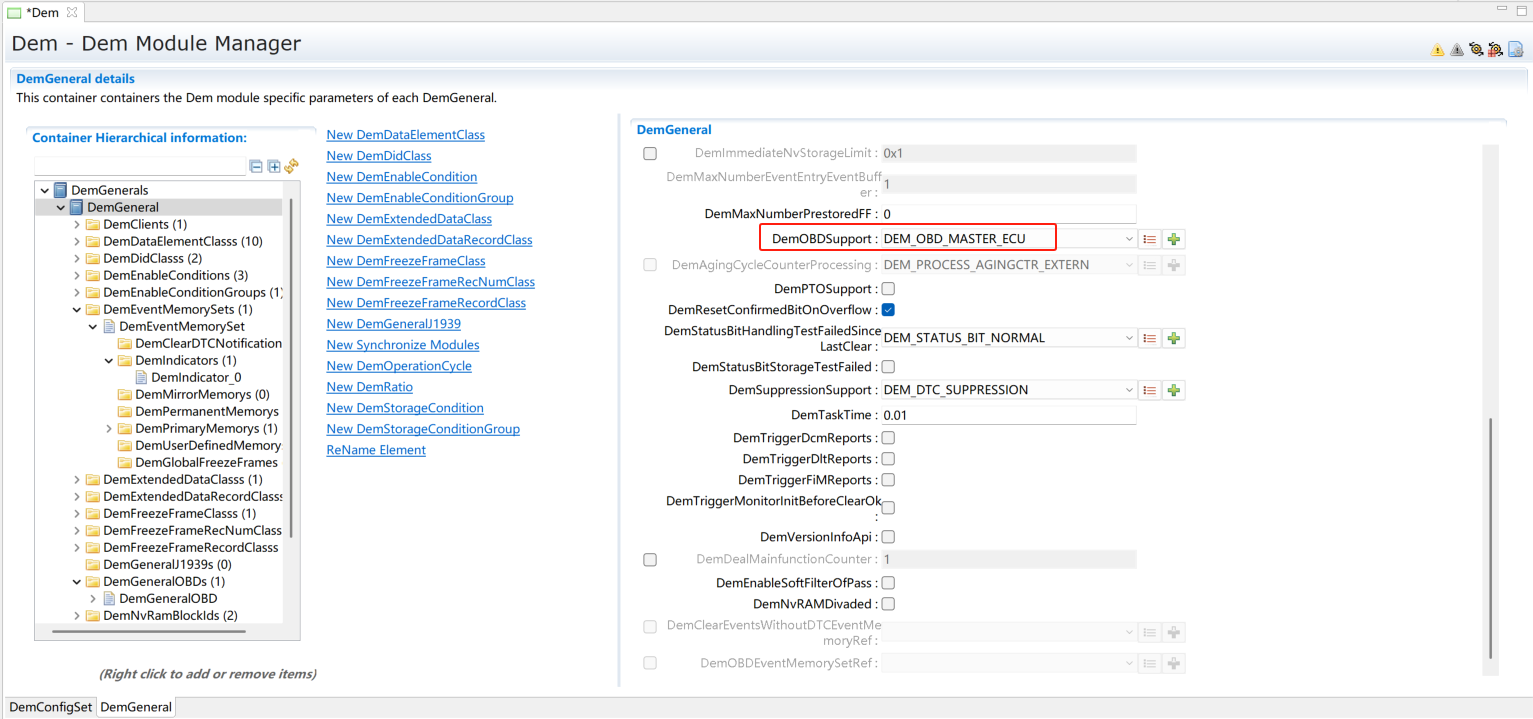This screenshot has width=1533, height=719.
Task: Click the yellow warning triangle icon
Action: [1437, 49]
